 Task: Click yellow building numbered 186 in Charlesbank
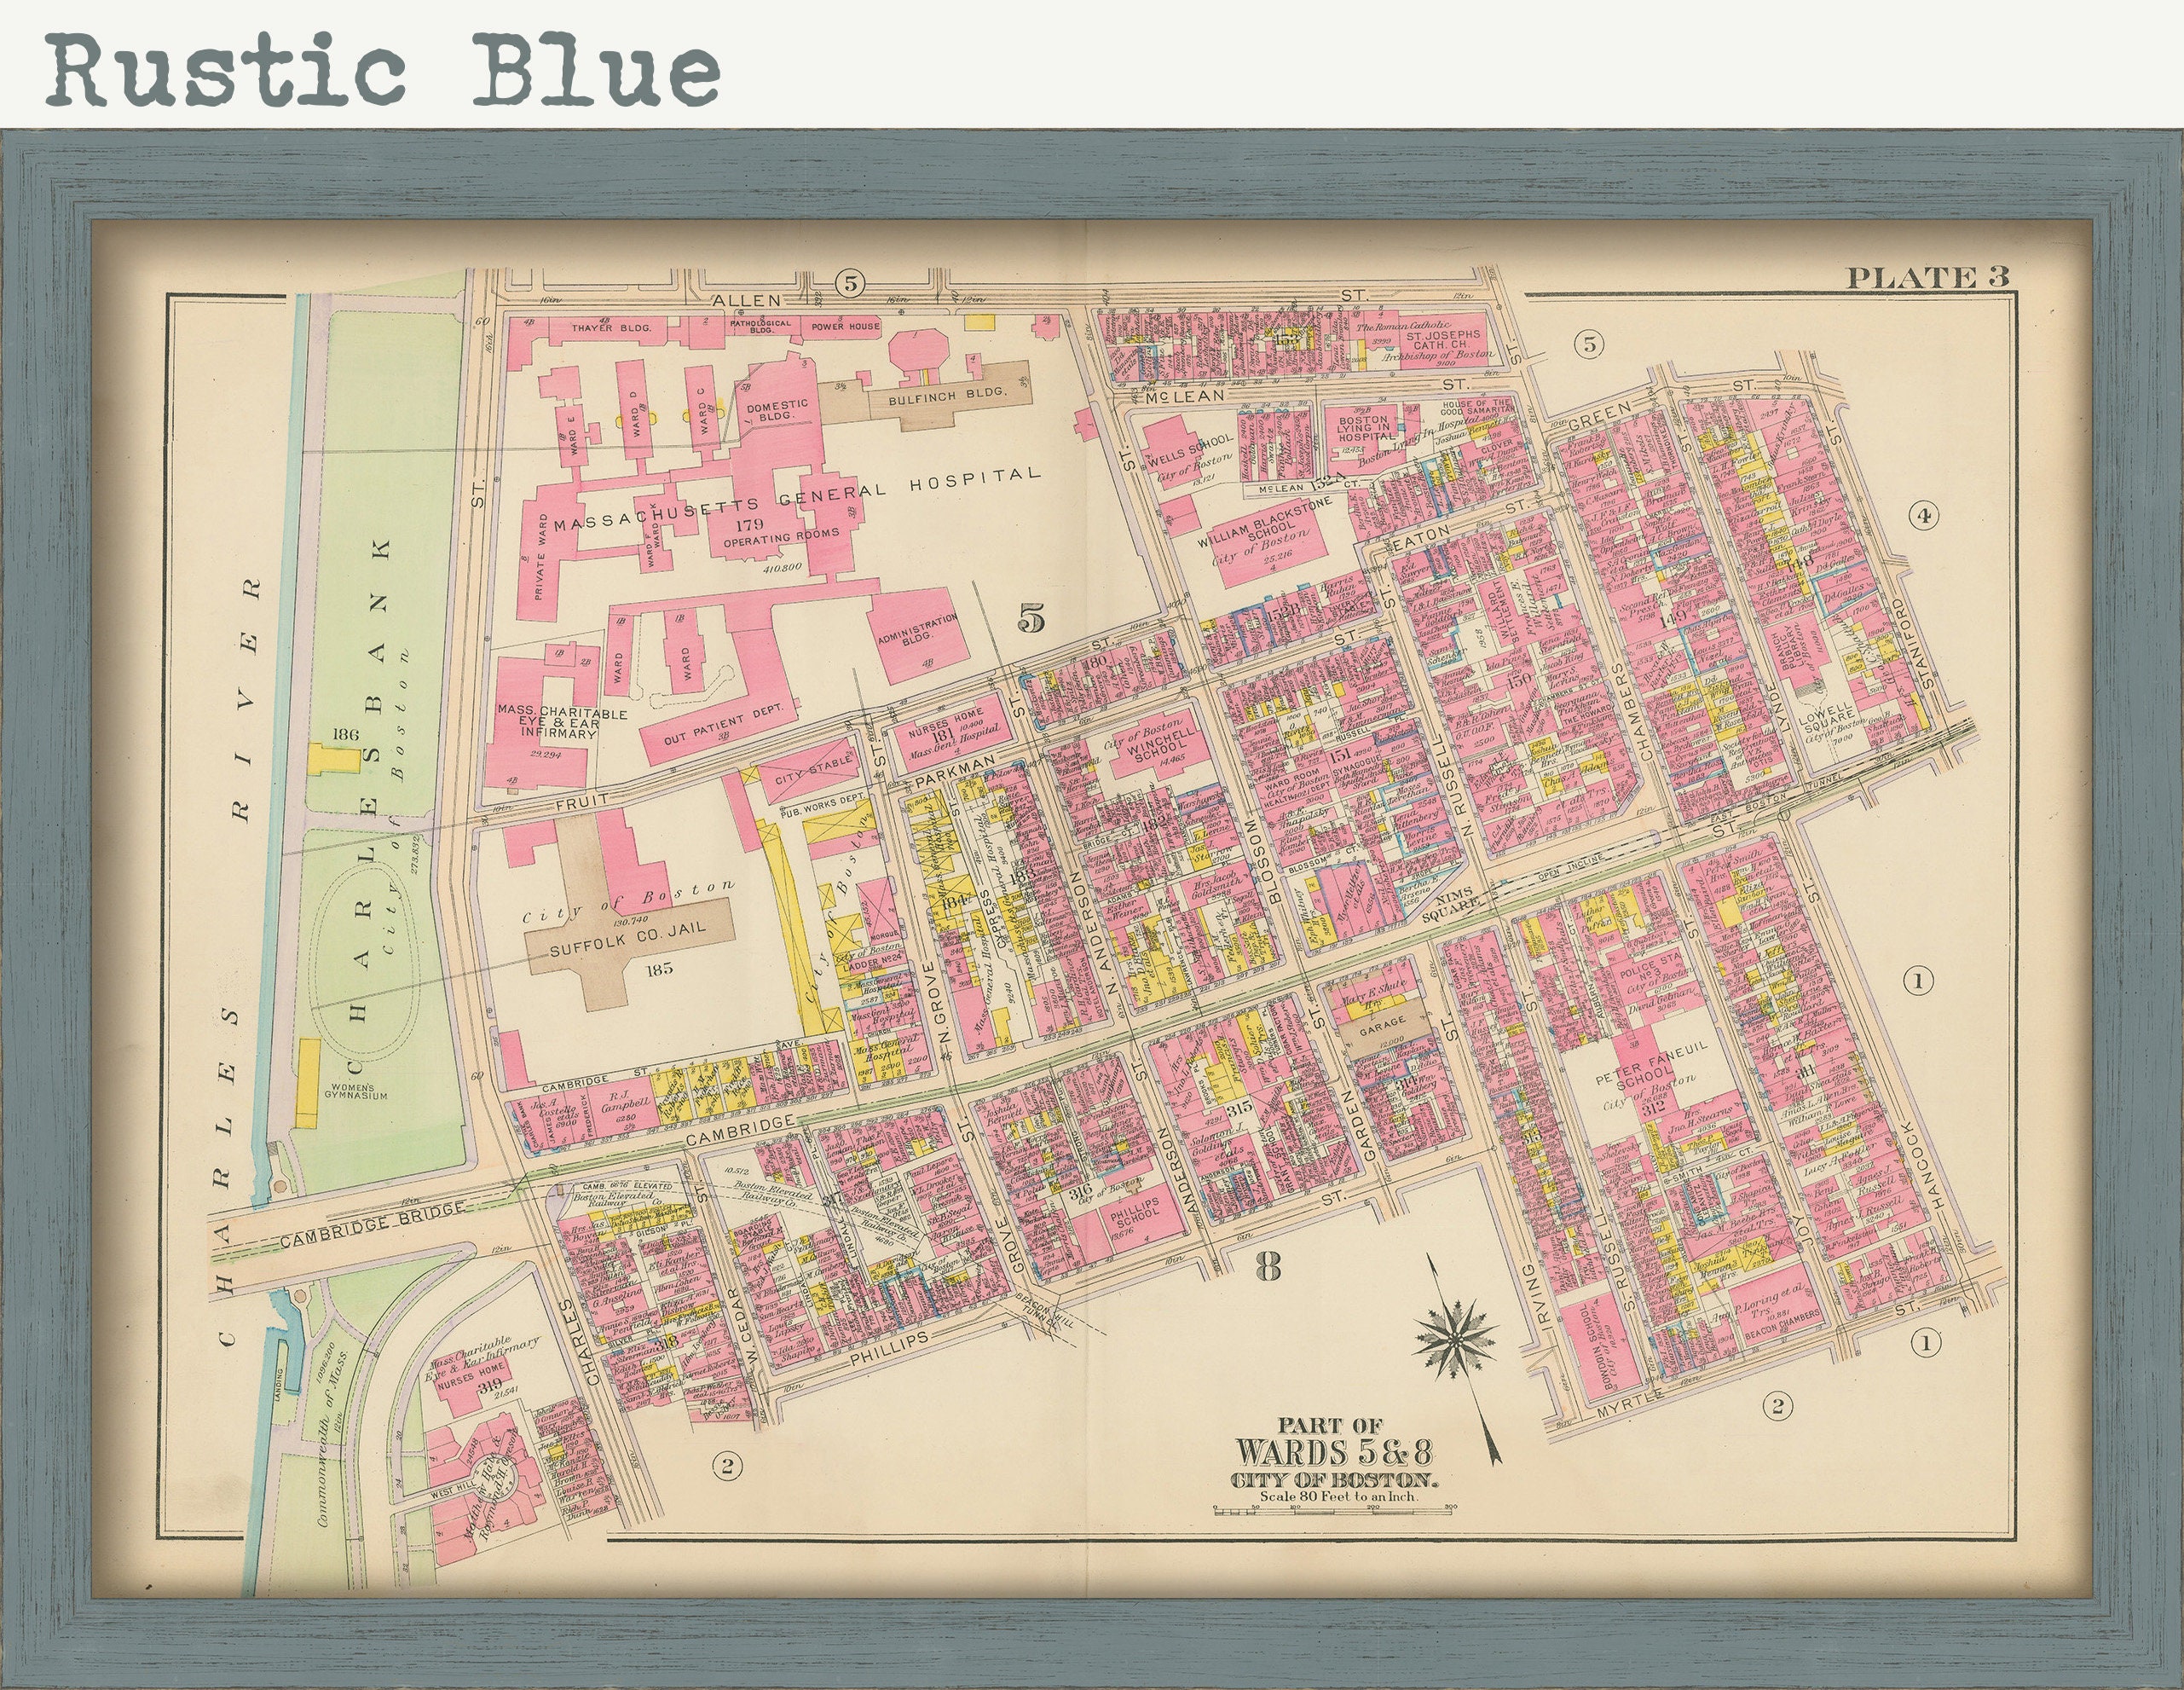pyautogui.click(x=334, y=758)
